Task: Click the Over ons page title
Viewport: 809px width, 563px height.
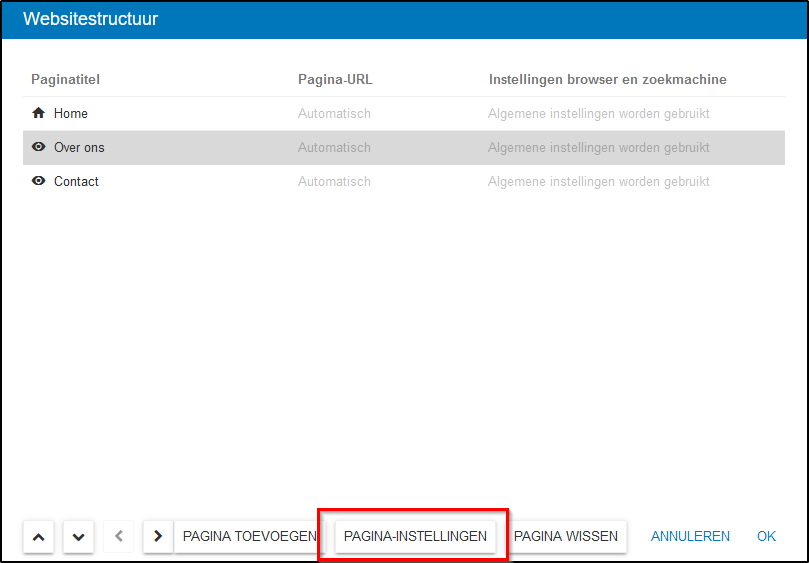Action: (x=79, y=148)
